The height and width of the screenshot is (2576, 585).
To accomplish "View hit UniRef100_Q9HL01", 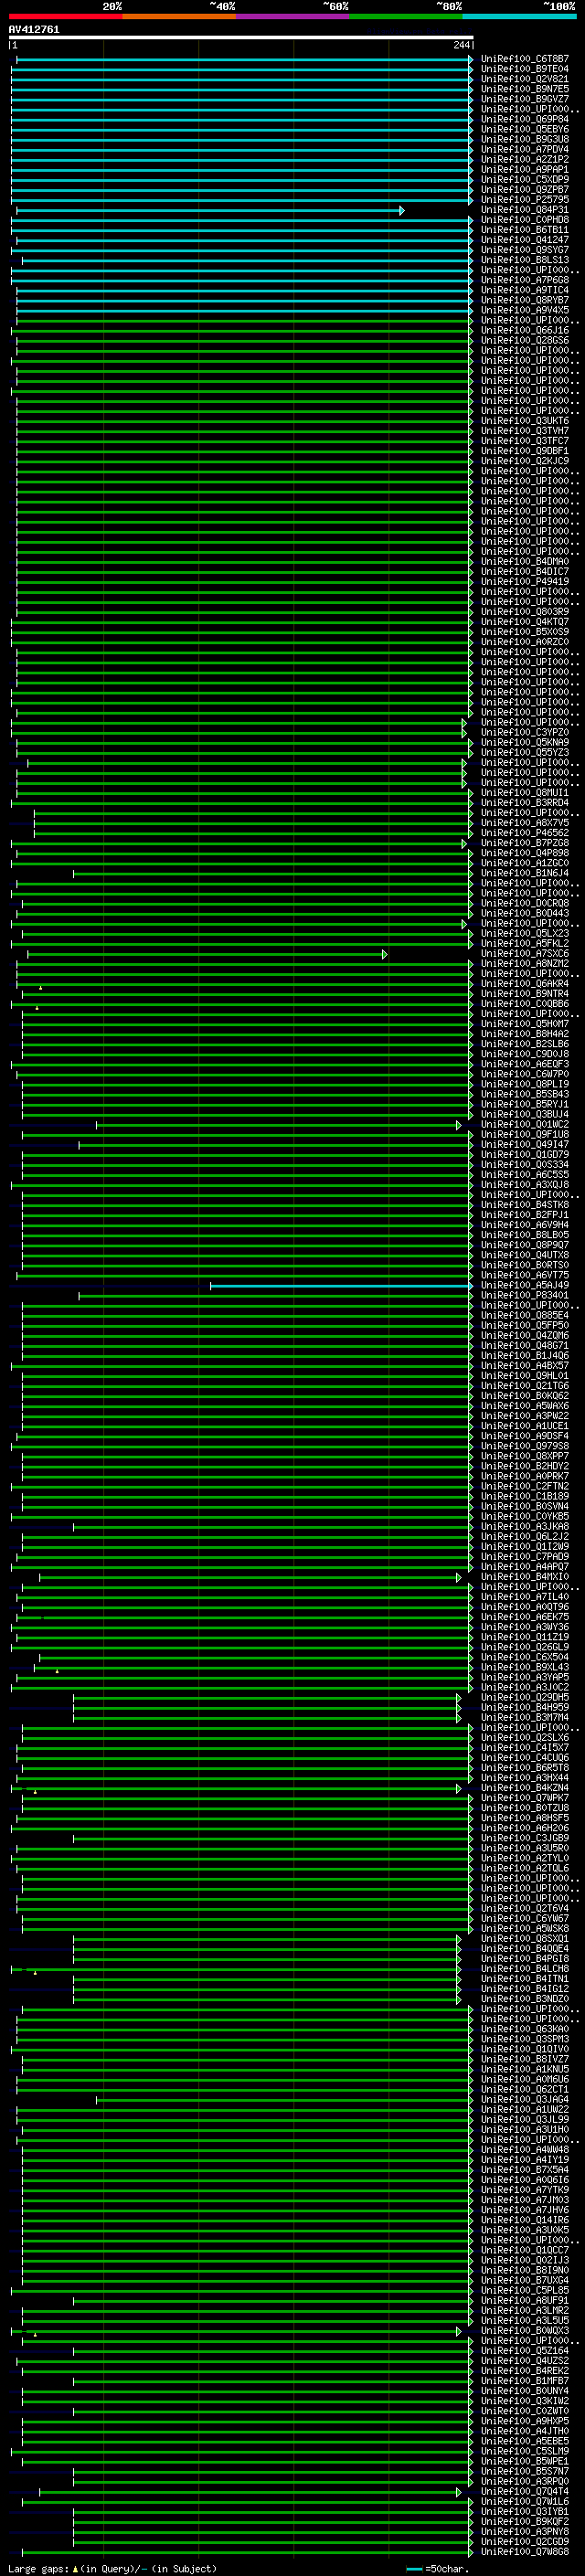I will click(x=524, y=1375).
